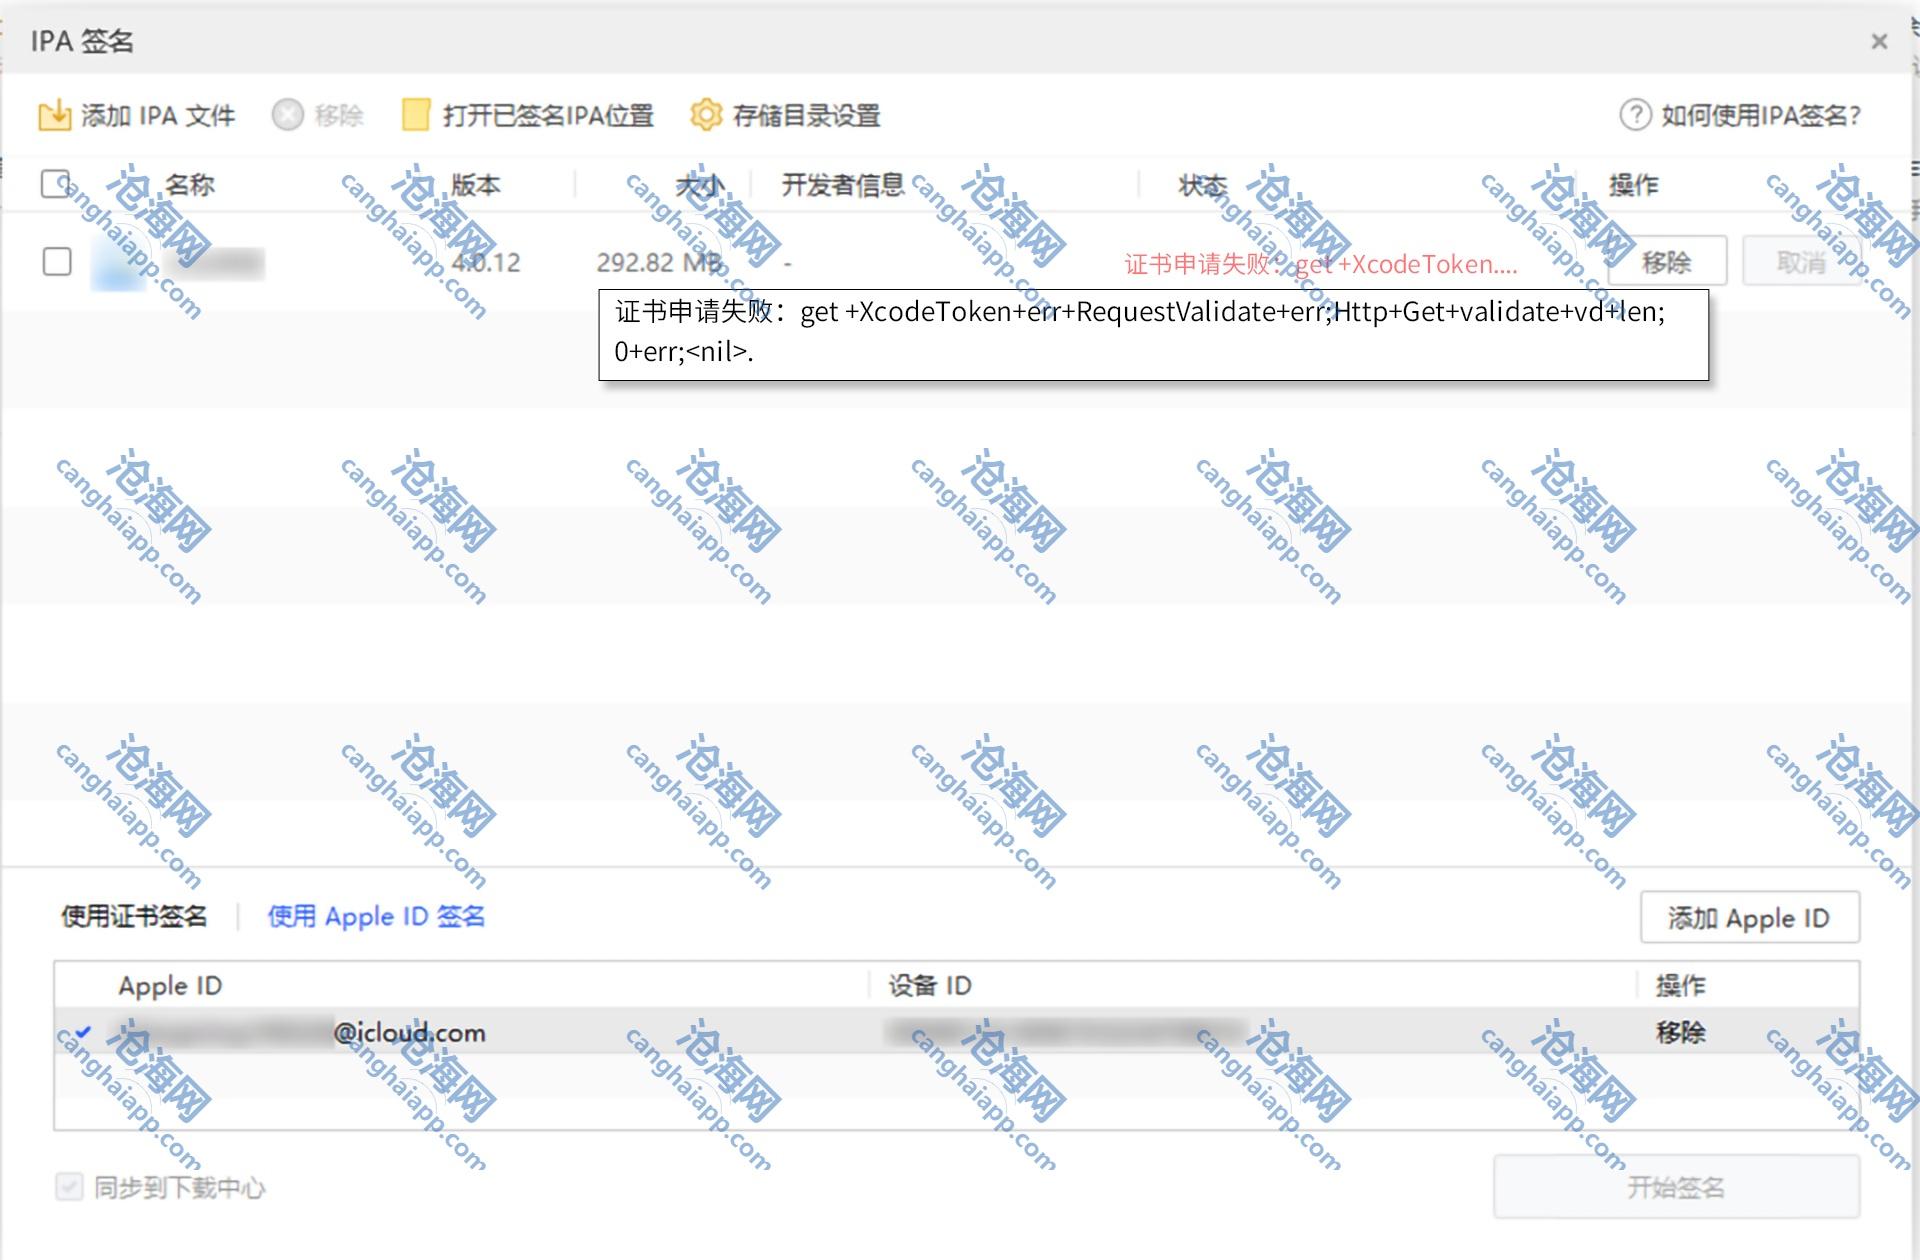Click the blurred app icon thumbnail
The width and height of the screenshot is (1920, 1260).
pos(117,264)
